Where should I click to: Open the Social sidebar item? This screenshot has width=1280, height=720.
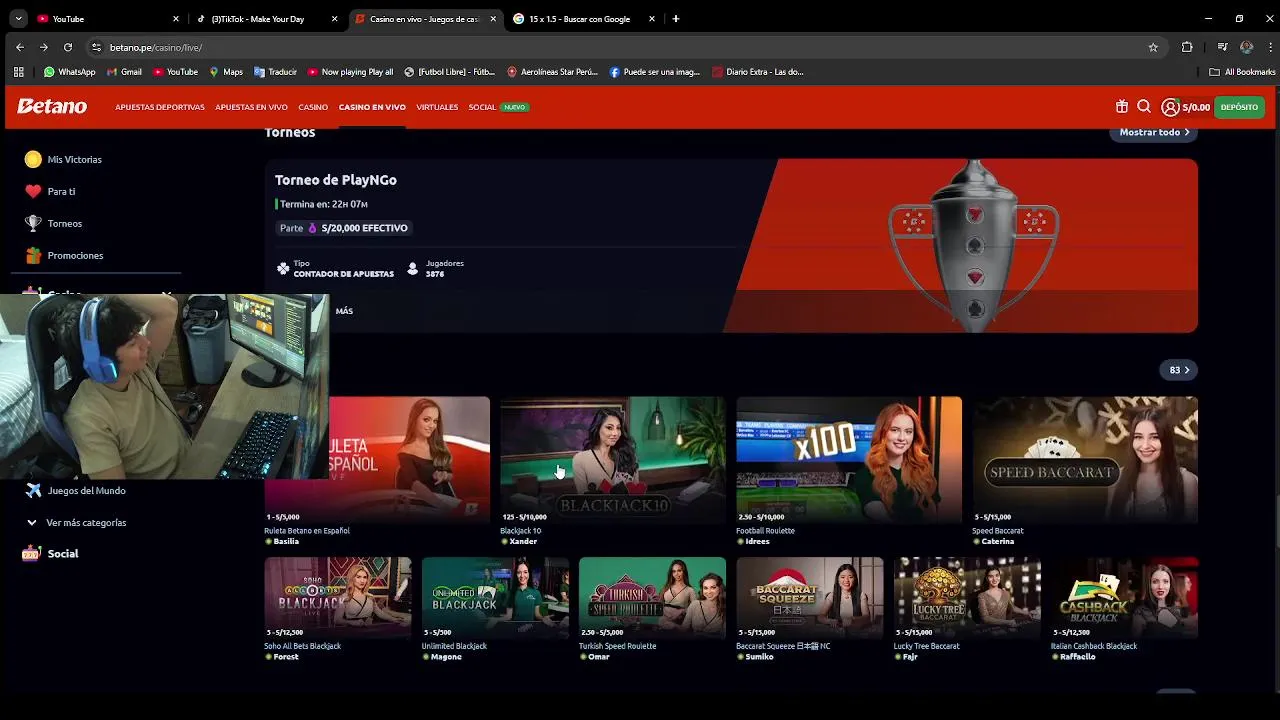[x=52, y=553]
